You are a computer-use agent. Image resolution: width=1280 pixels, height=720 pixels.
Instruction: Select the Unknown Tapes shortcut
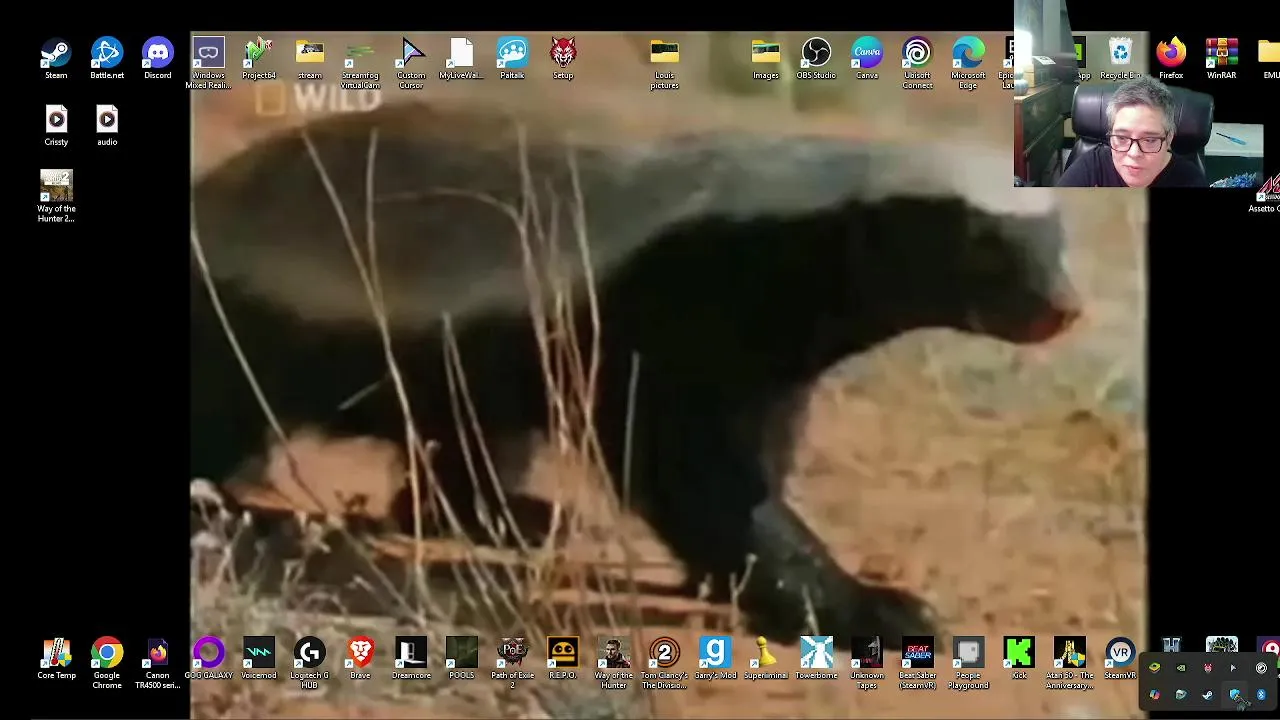click(867, 662)
